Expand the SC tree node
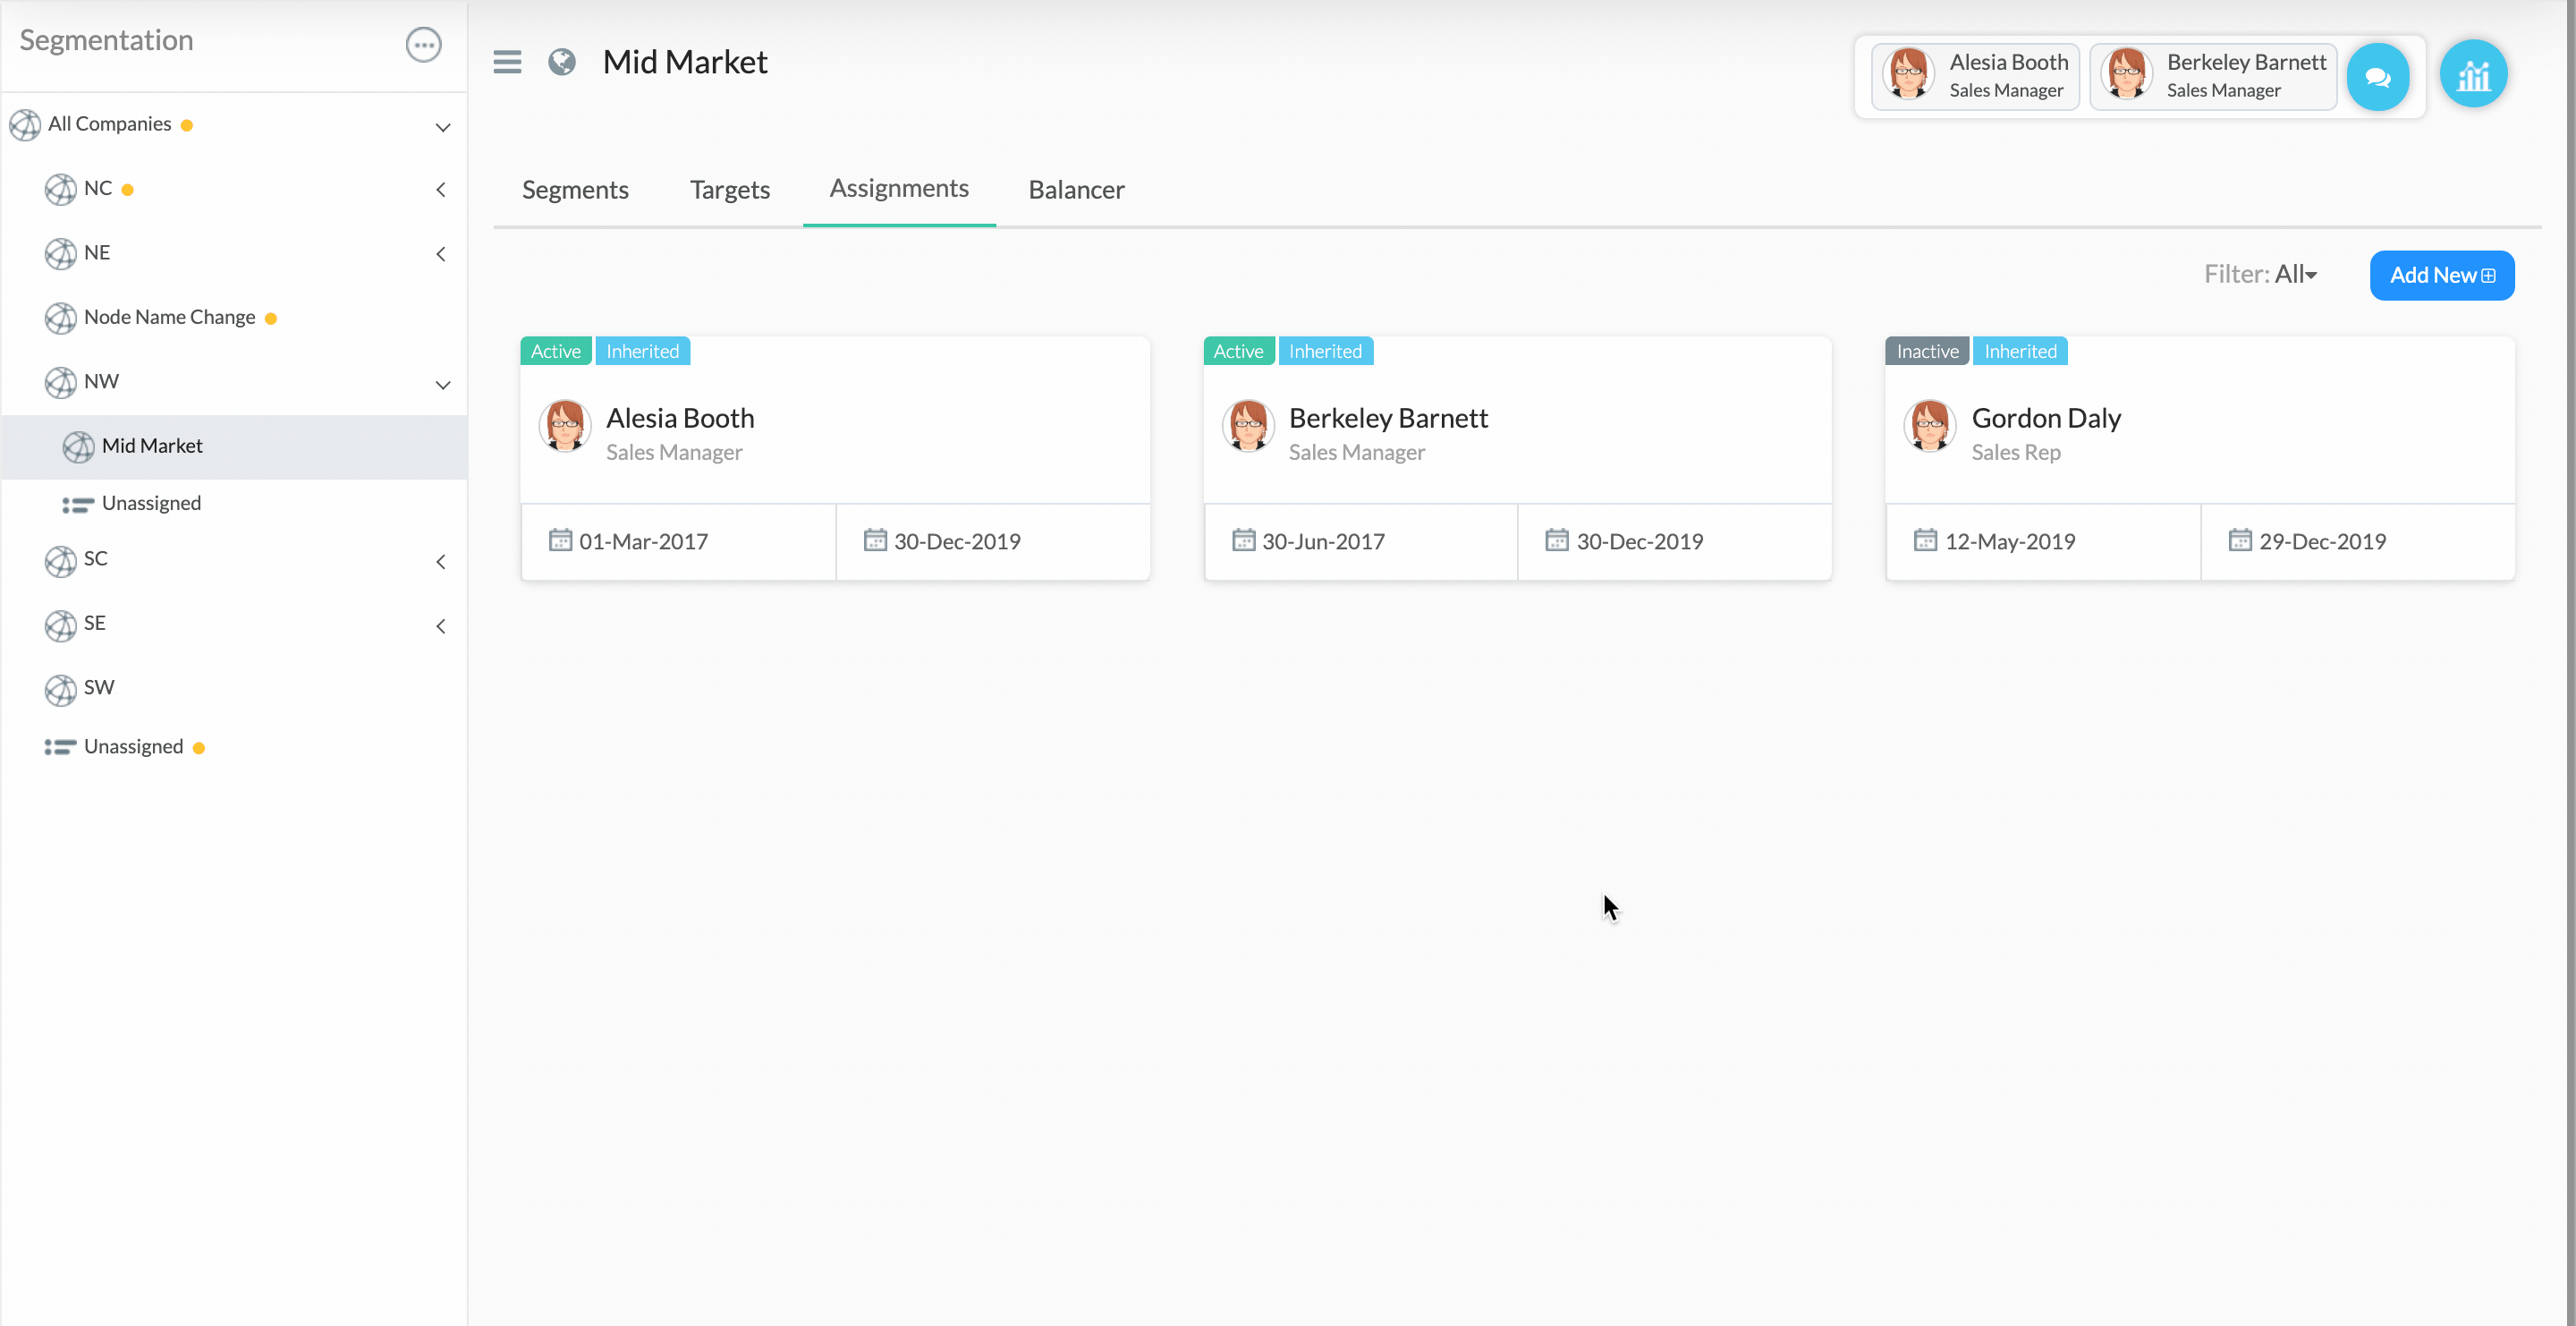2576x1326 pixels. coord(441,562)
